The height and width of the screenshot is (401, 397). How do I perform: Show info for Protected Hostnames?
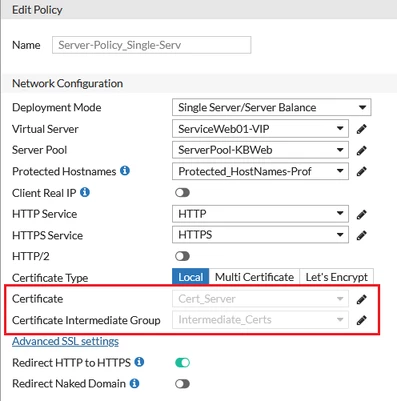click(125, 171)
